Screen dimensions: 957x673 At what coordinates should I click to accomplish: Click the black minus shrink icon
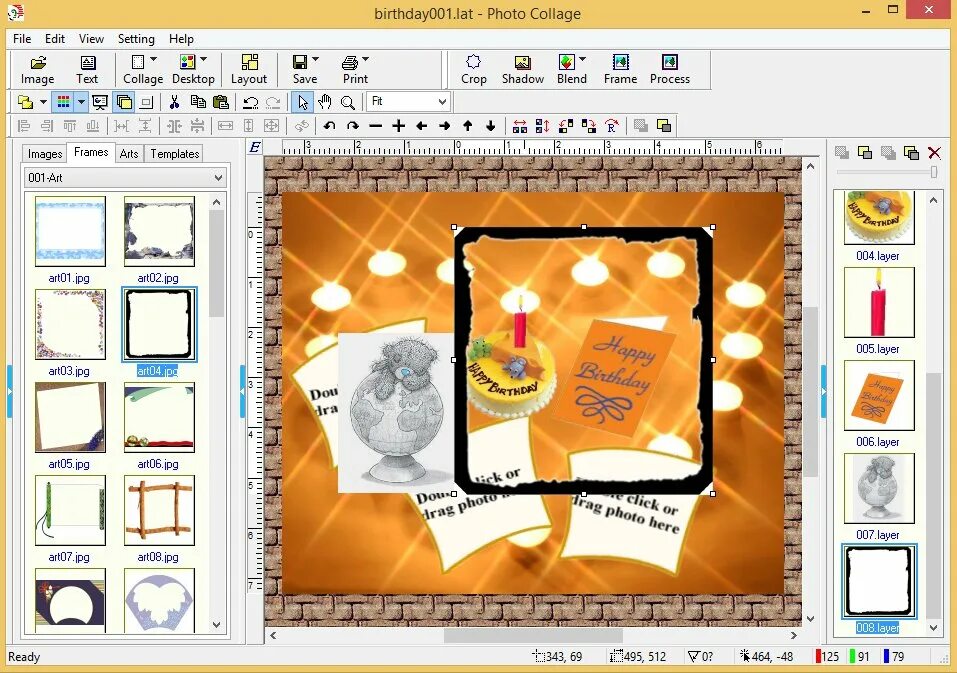pos(375,126)
